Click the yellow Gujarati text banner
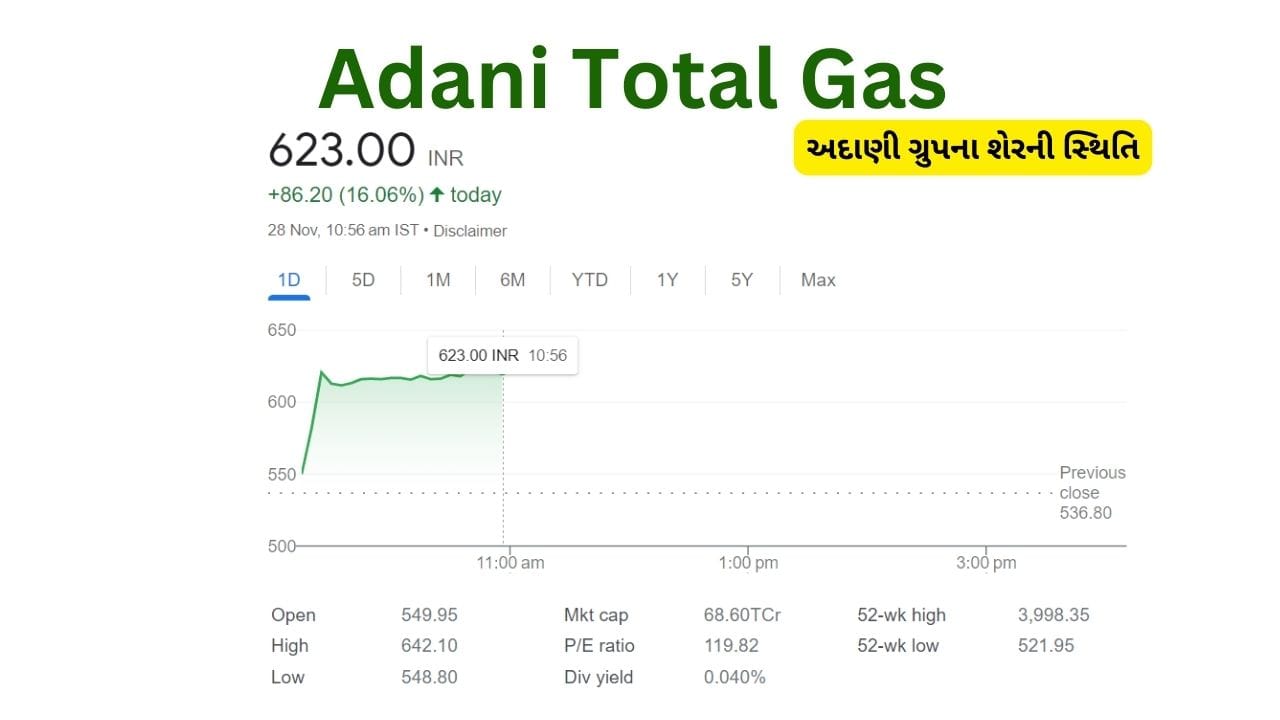 [972, 148]
